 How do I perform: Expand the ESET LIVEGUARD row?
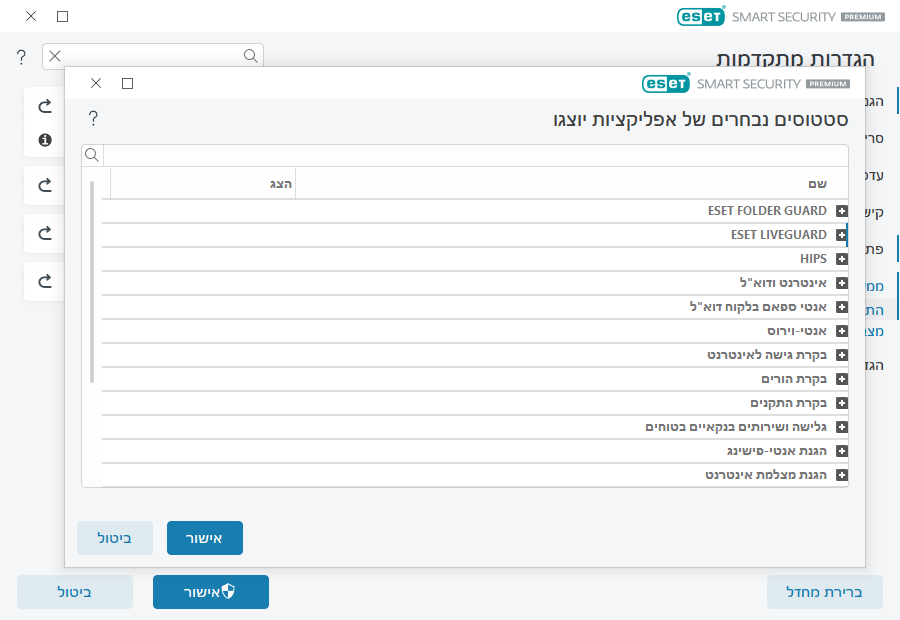click(841, 235)
